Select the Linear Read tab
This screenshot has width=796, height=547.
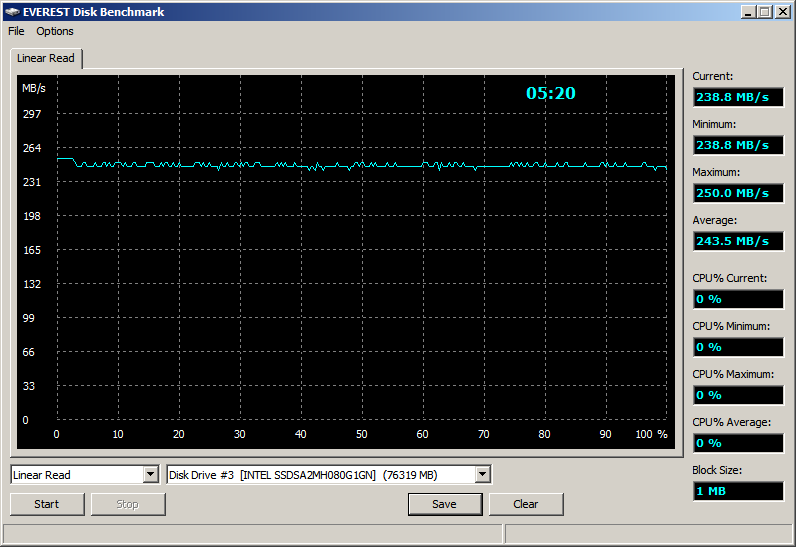tap(46, 58)
